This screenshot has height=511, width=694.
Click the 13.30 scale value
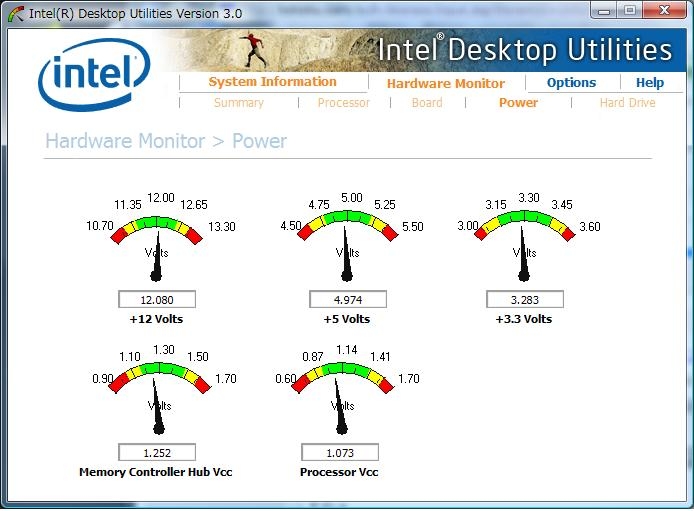click(x=222, y=227)
